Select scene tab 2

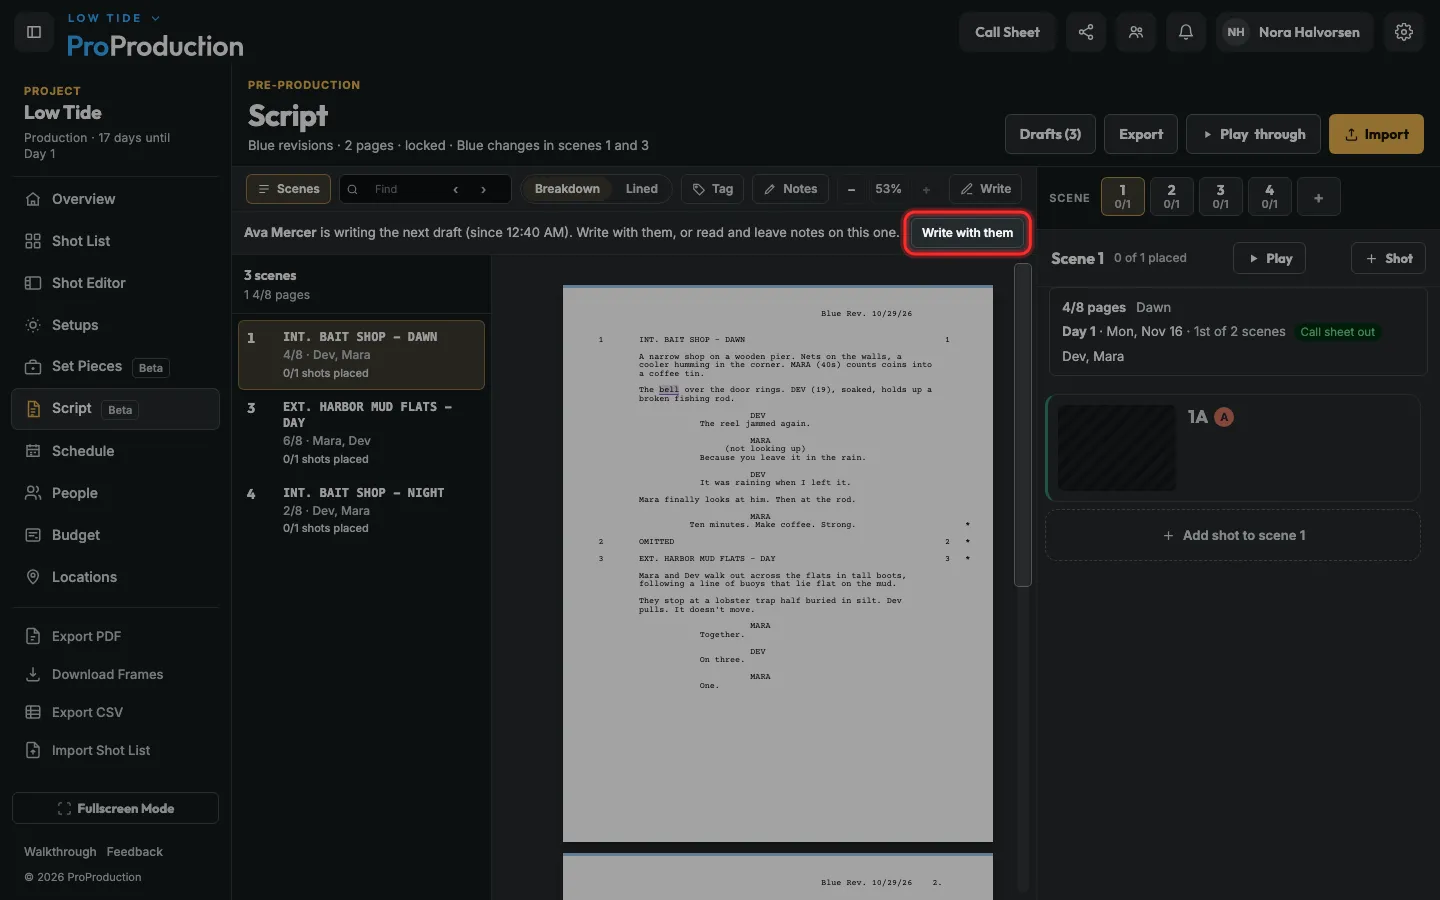[x=1171, y=197]
